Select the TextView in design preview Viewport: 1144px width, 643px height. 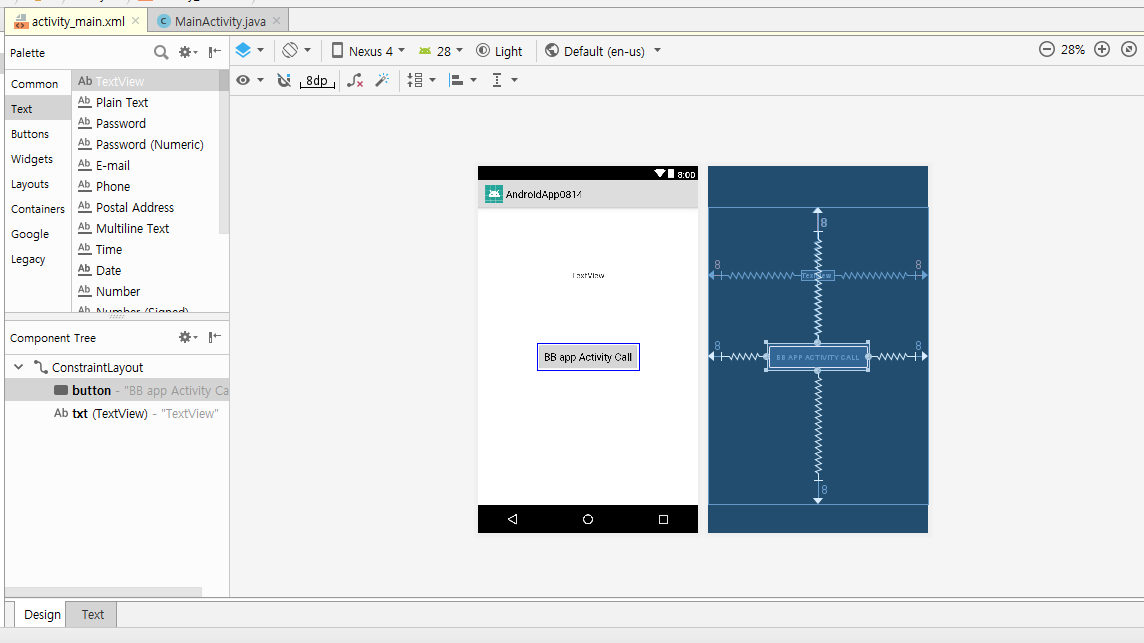tap(588, 275)
